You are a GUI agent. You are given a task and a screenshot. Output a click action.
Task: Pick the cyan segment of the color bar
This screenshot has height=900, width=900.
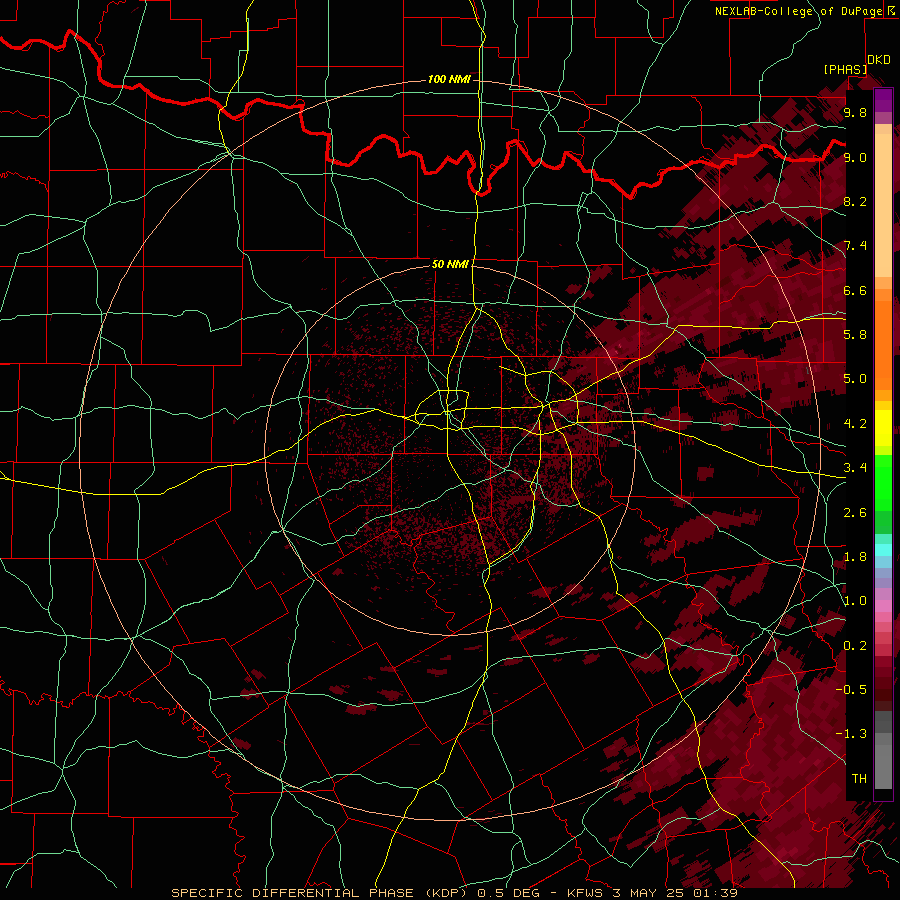click(883, 550)
